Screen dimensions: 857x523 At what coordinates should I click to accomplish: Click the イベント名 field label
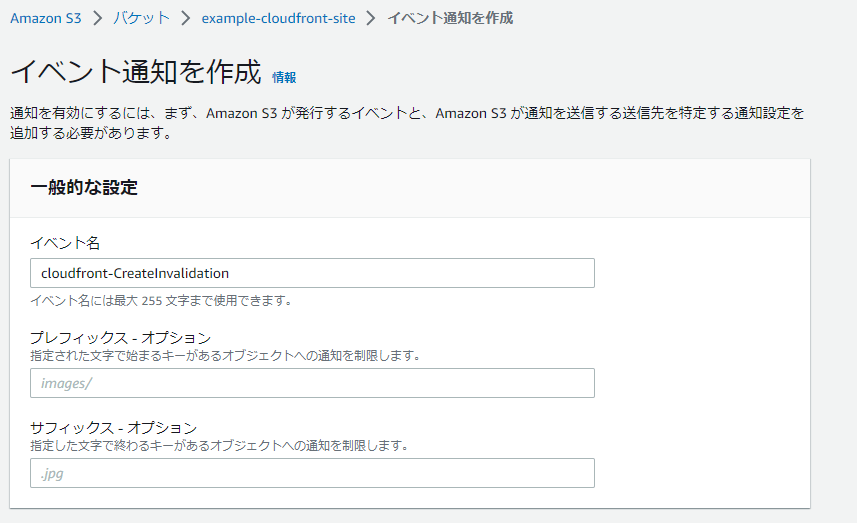pyautogui.click(x=65, y=243)
